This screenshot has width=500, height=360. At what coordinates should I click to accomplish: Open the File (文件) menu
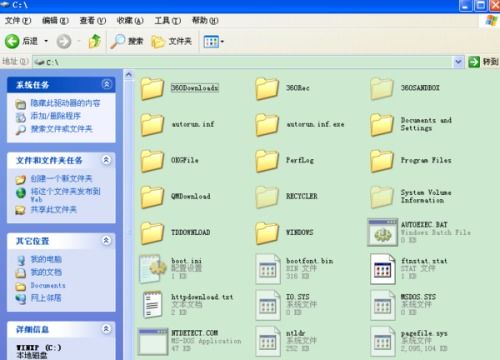pos(18,21)
